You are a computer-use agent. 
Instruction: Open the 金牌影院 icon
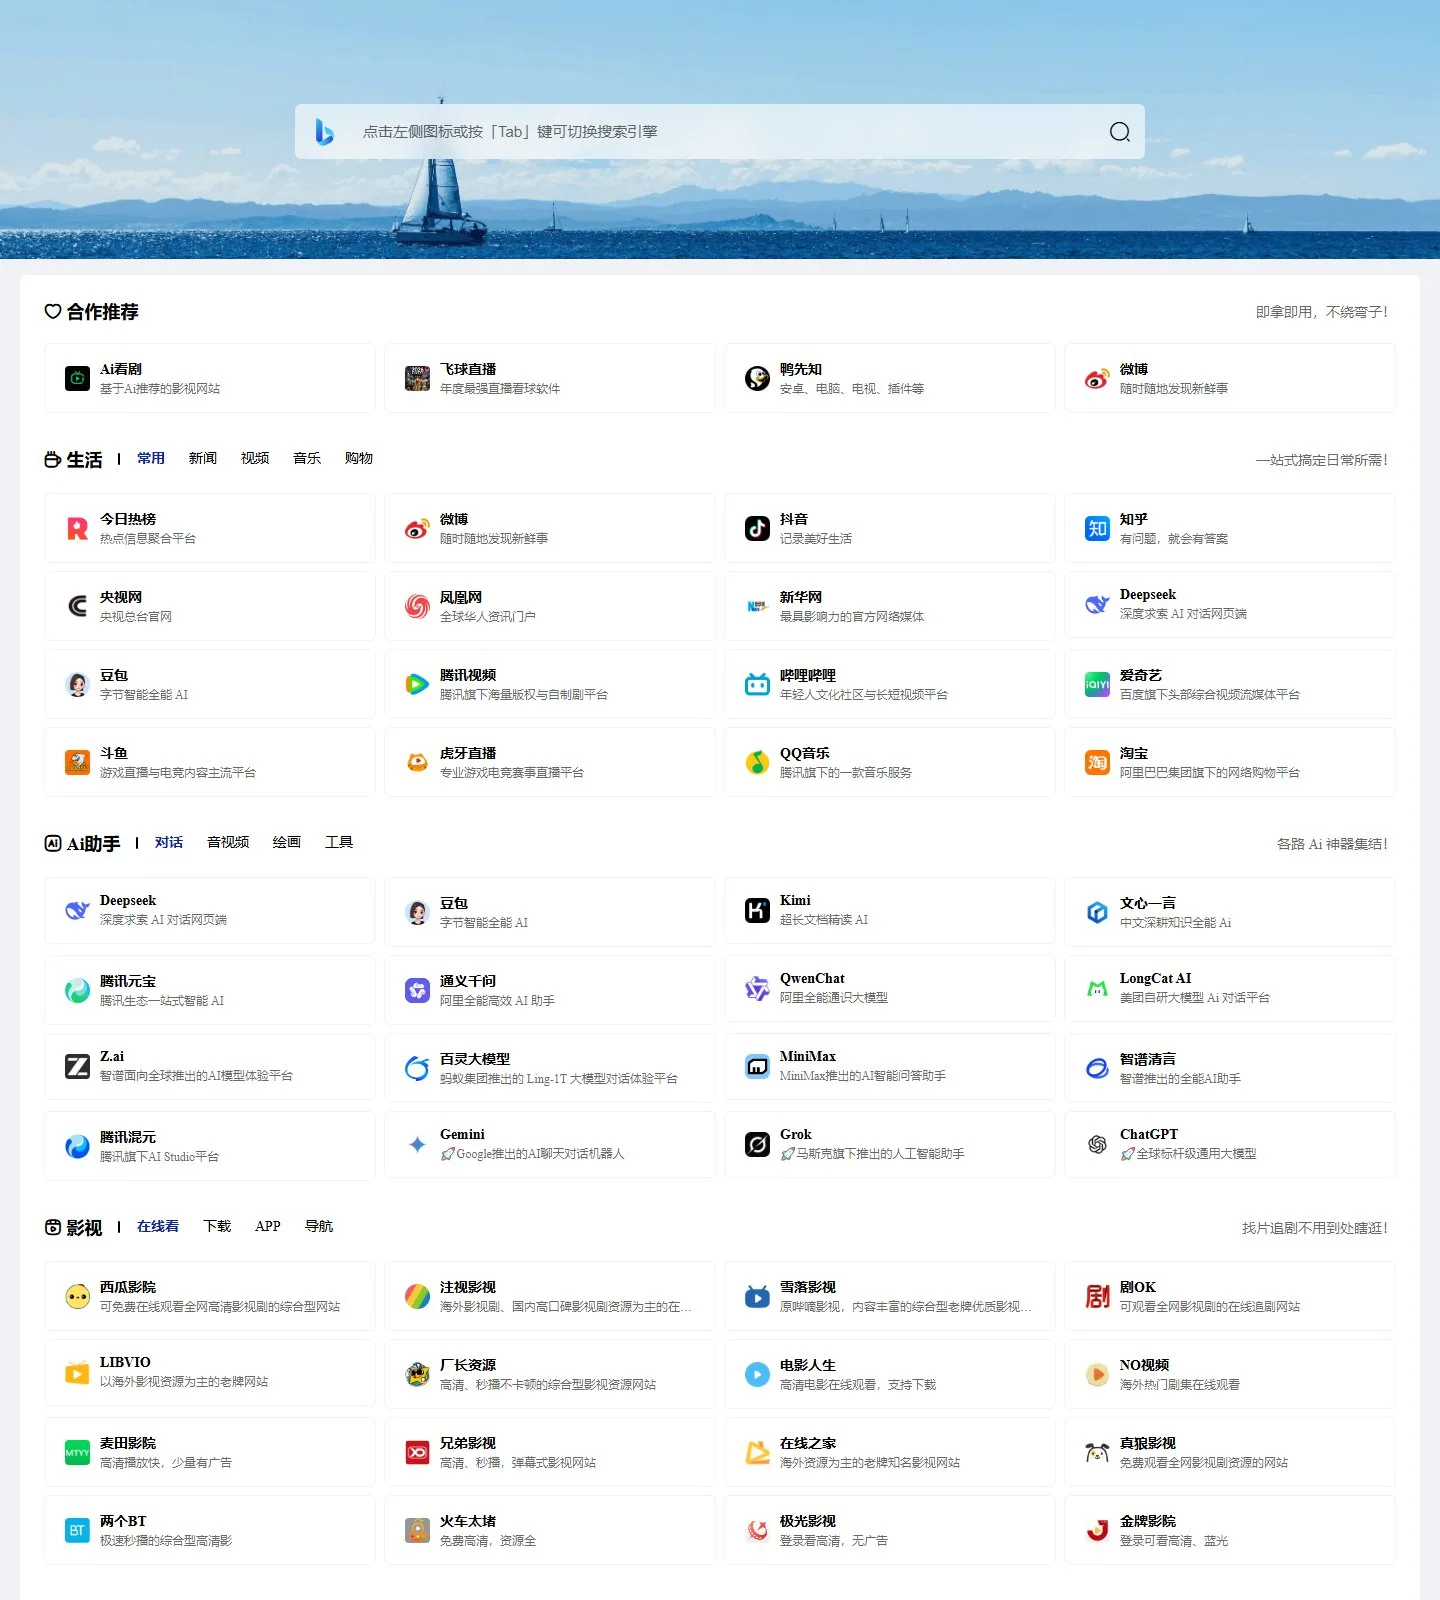(x=1097, y=1530)
